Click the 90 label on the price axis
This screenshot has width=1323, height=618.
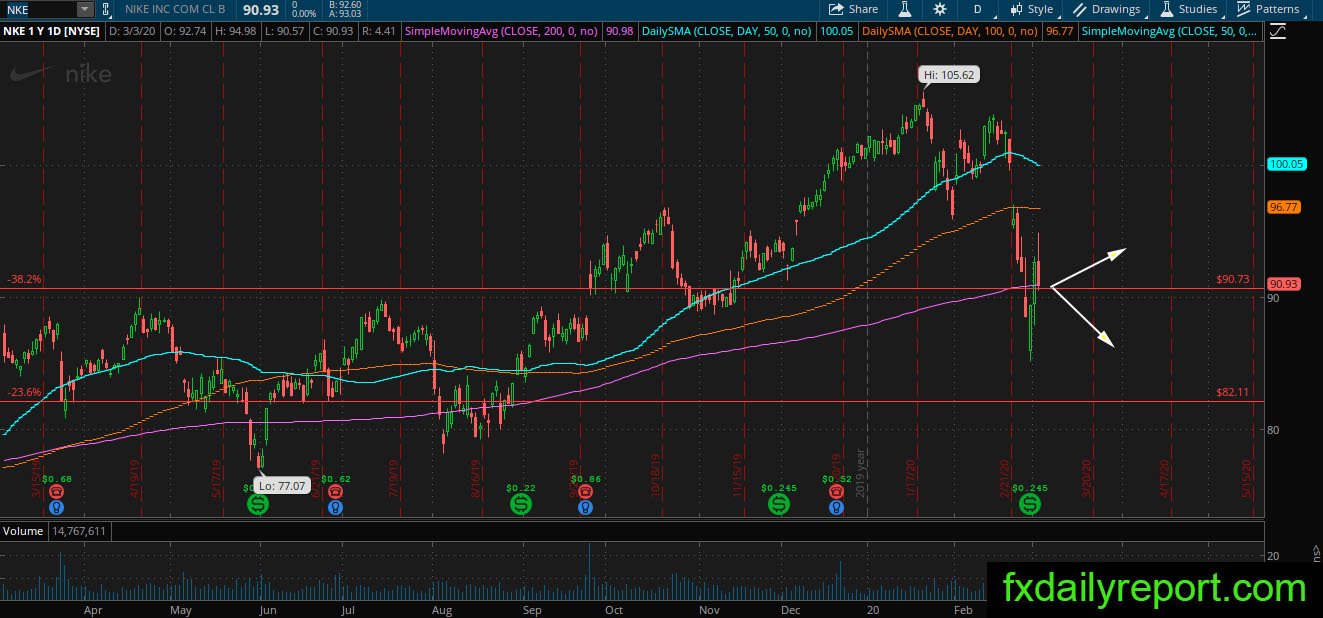pos(1273,297)
